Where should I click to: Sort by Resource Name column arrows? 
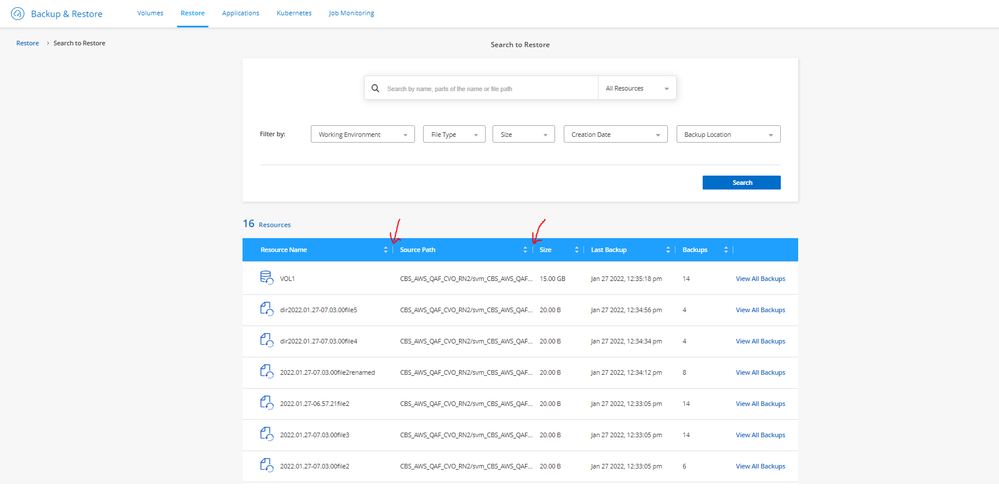(386, 250)
